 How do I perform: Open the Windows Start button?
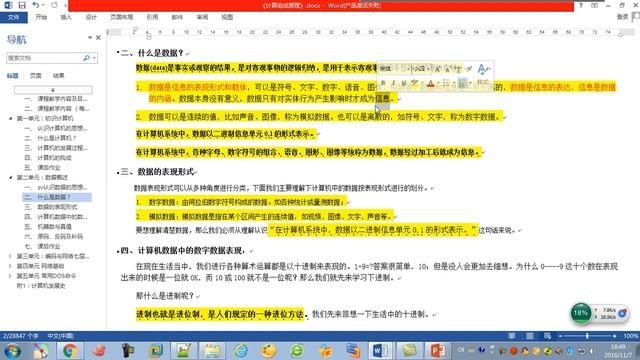(x=12, y=351)
